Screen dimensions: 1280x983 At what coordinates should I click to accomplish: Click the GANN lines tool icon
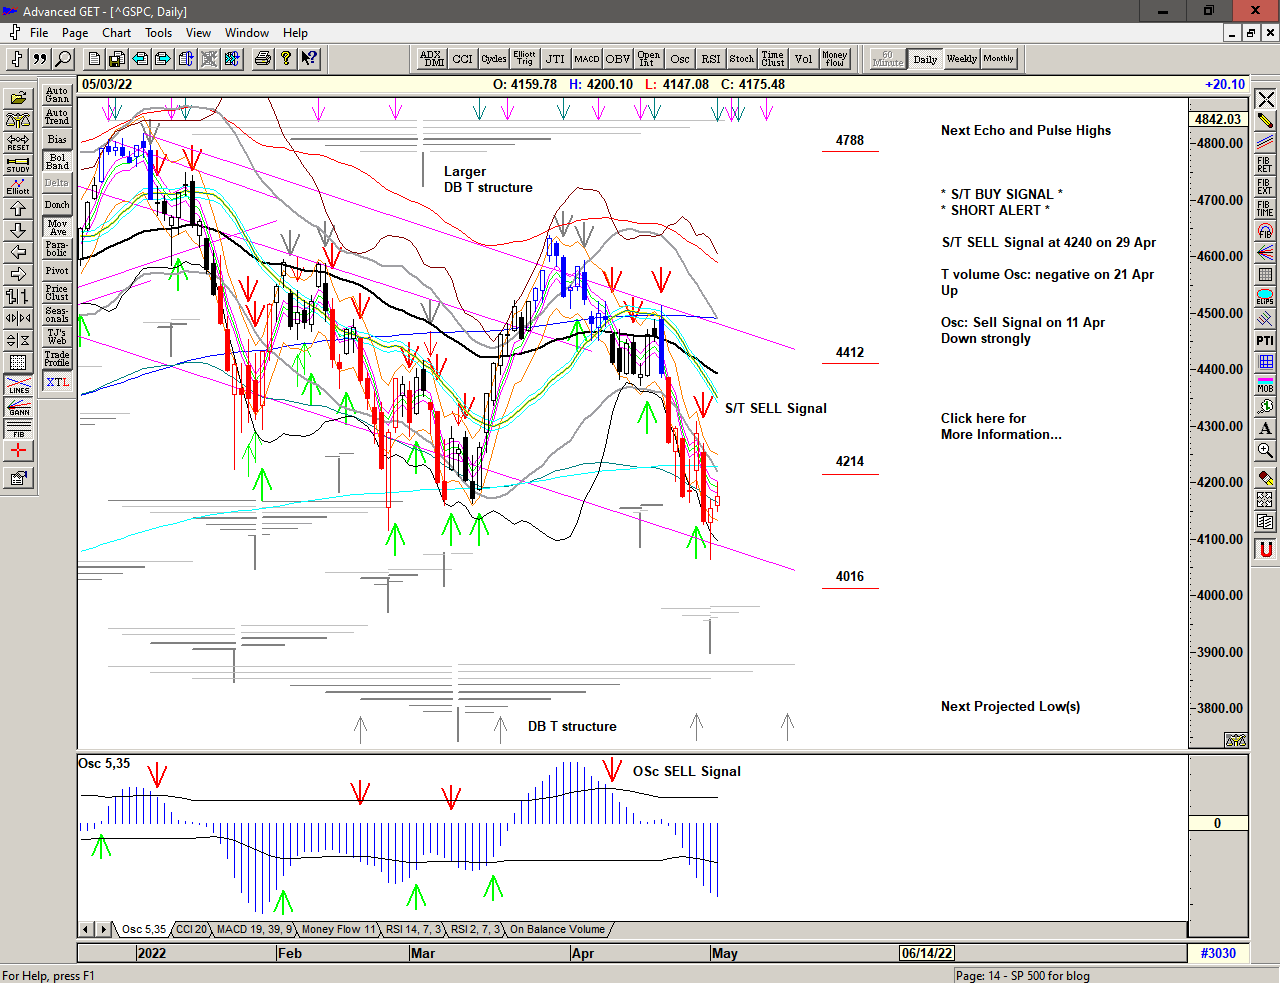click(x=18, y=407)
